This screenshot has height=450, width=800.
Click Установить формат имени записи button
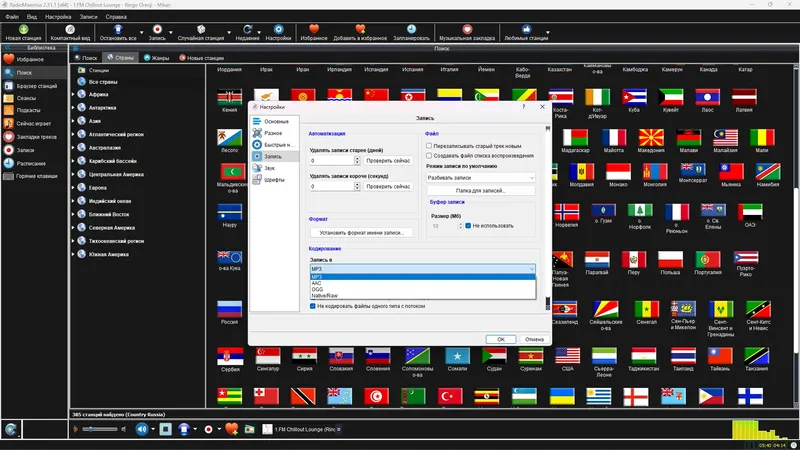click(361, 233)
